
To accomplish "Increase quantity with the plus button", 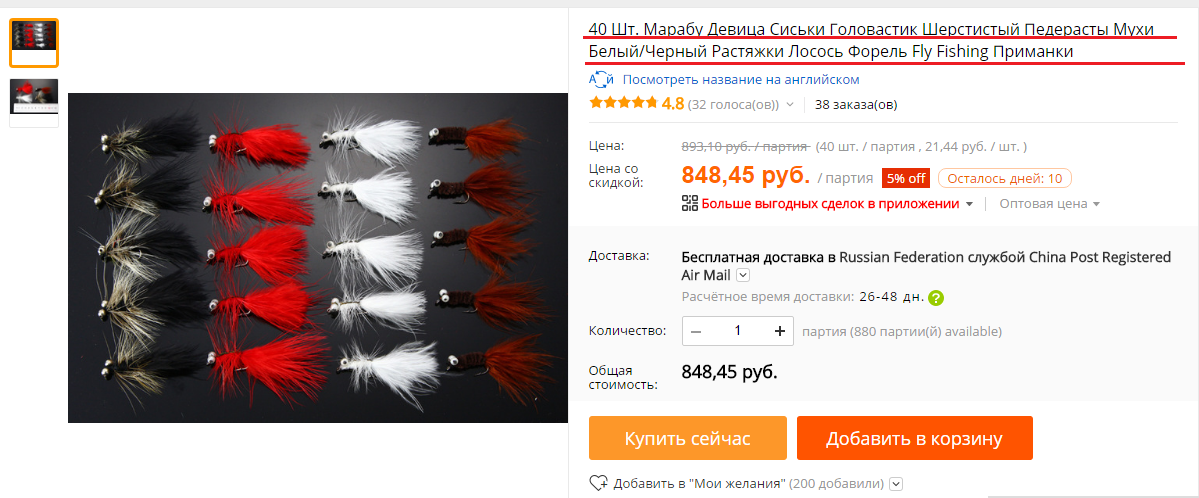I will tap(780, 331).
